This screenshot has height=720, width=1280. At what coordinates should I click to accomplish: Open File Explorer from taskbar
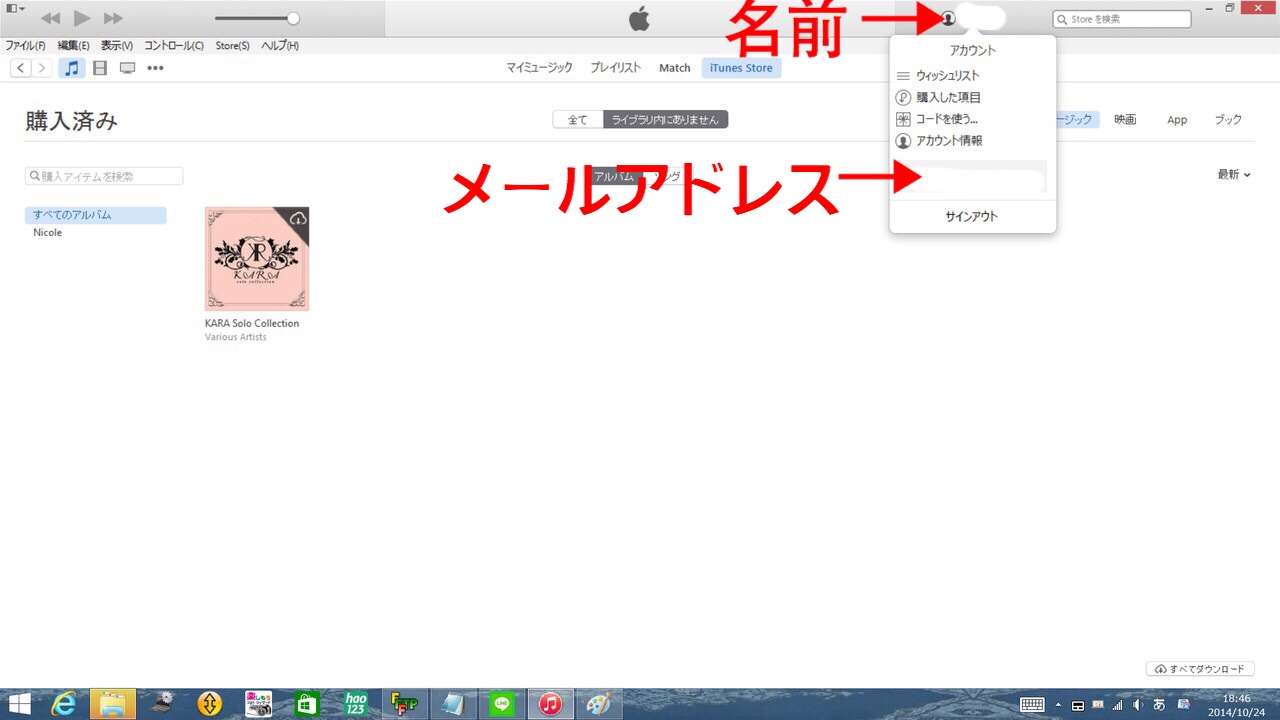tap(113, 704)
